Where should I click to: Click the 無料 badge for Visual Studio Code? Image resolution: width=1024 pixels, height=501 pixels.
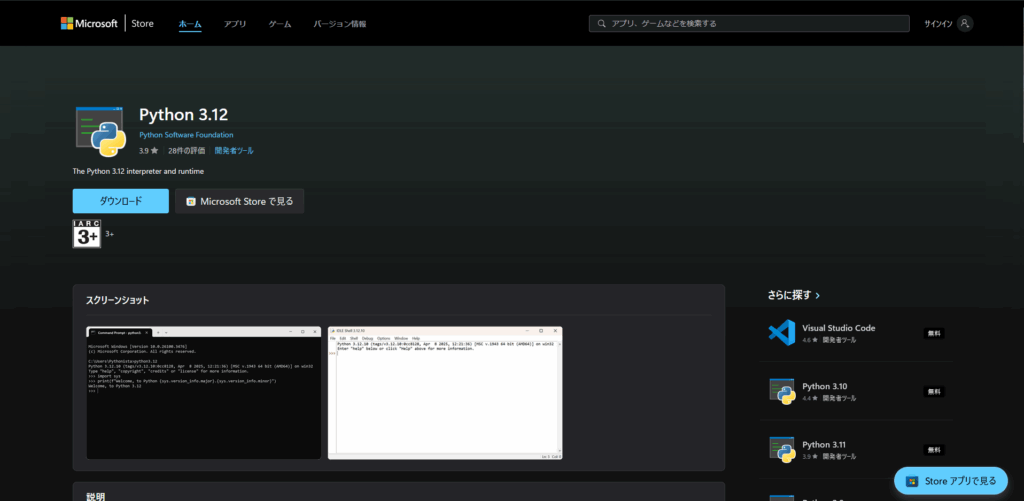(934, 333)
